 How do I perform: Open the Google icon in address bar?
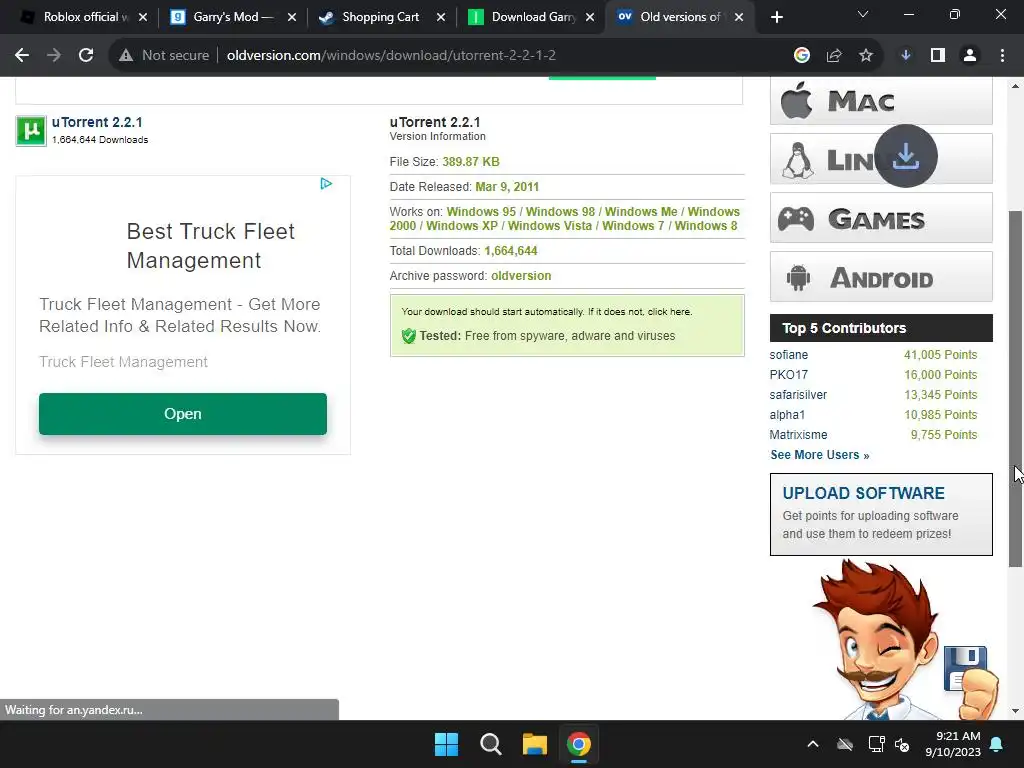[802, 56]
